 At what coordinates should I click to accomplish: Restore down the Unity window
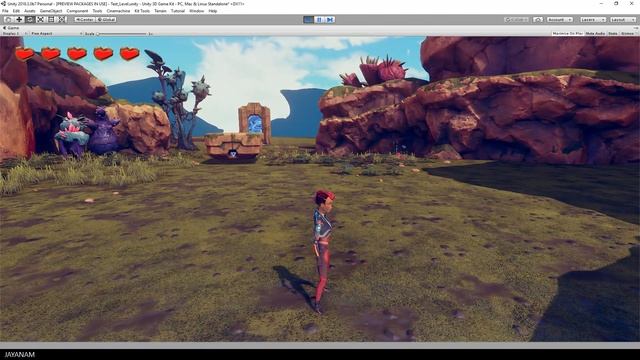(x=616, y=4)
